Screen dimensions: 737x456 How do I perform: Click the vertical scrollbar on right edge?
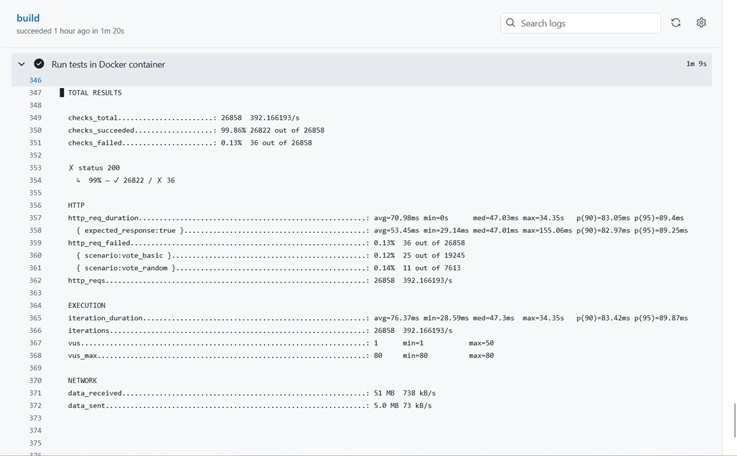point(733,419)
